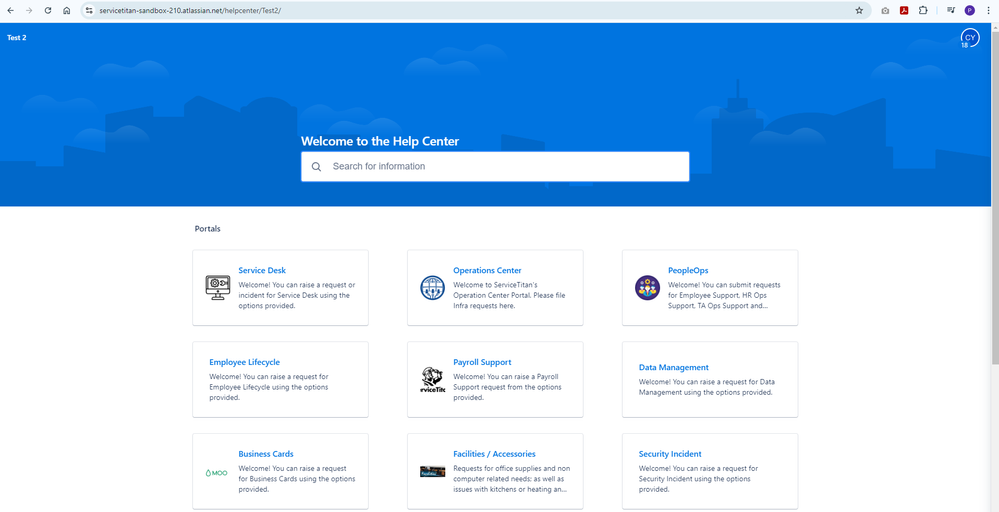Click the Security Incident description text

click(698, 479)
